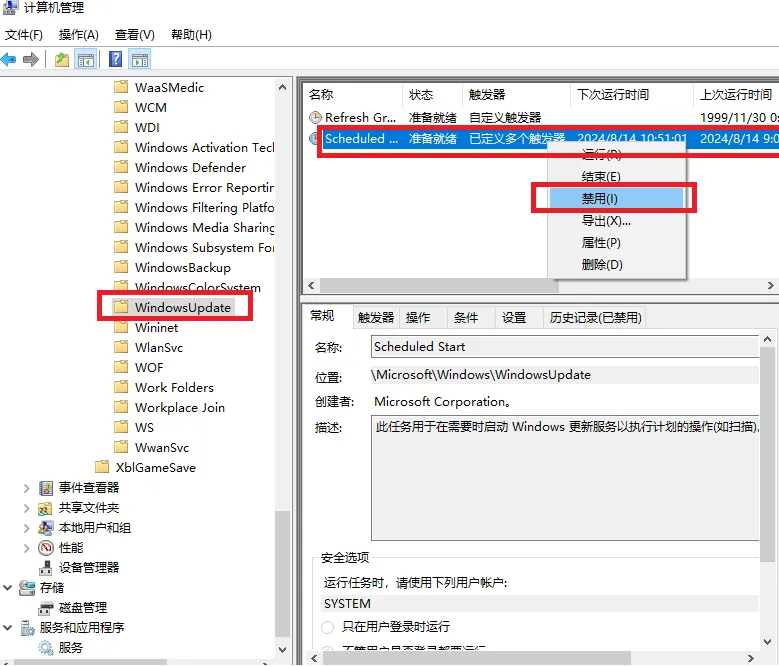The height and width of the screenshot is (666, 779).
Task: Expand the 本地用户和组 node arrow
Action: [26, 527]
